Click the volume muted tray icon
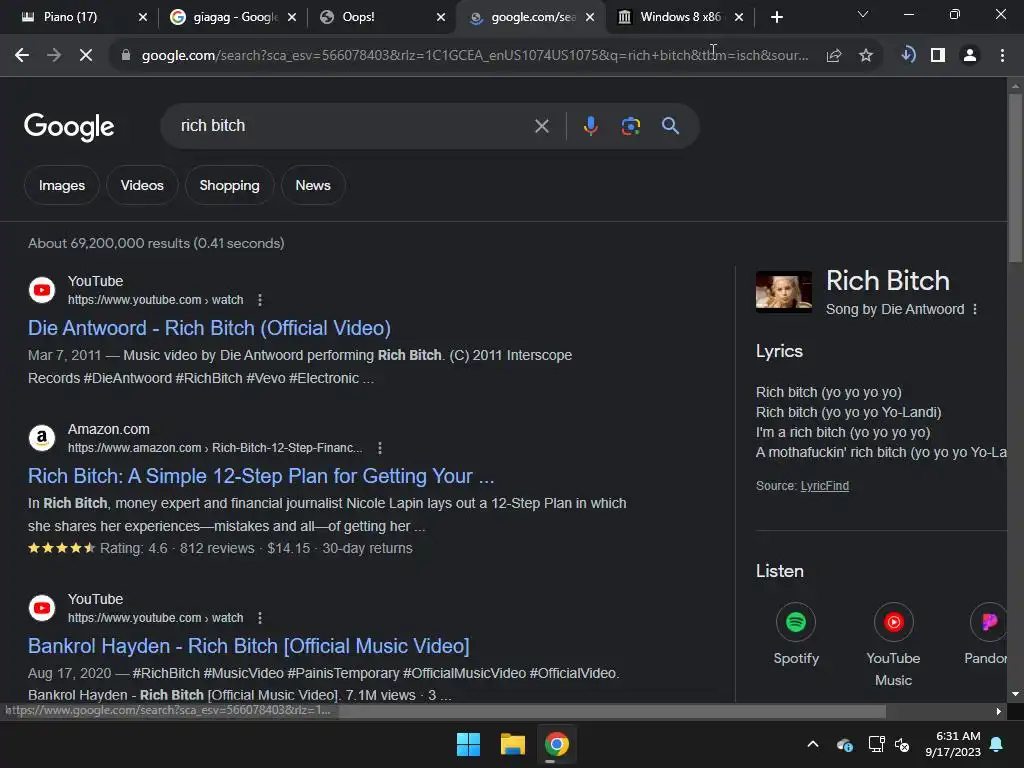The width and height of the screenshot is (1024, 768). [902, 744]
